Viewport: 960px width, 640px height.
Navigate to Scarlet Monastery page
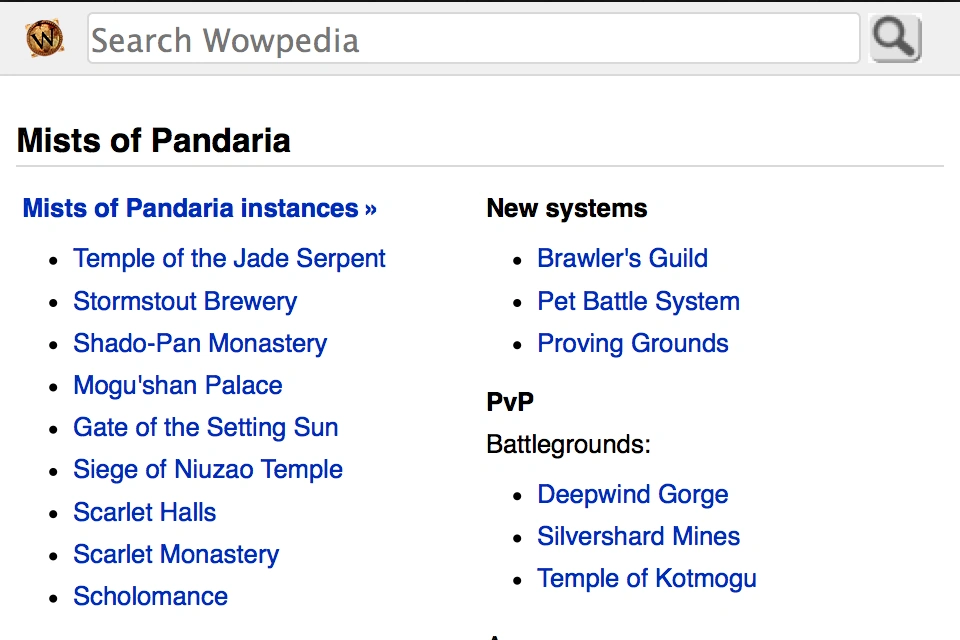(176, 554)
